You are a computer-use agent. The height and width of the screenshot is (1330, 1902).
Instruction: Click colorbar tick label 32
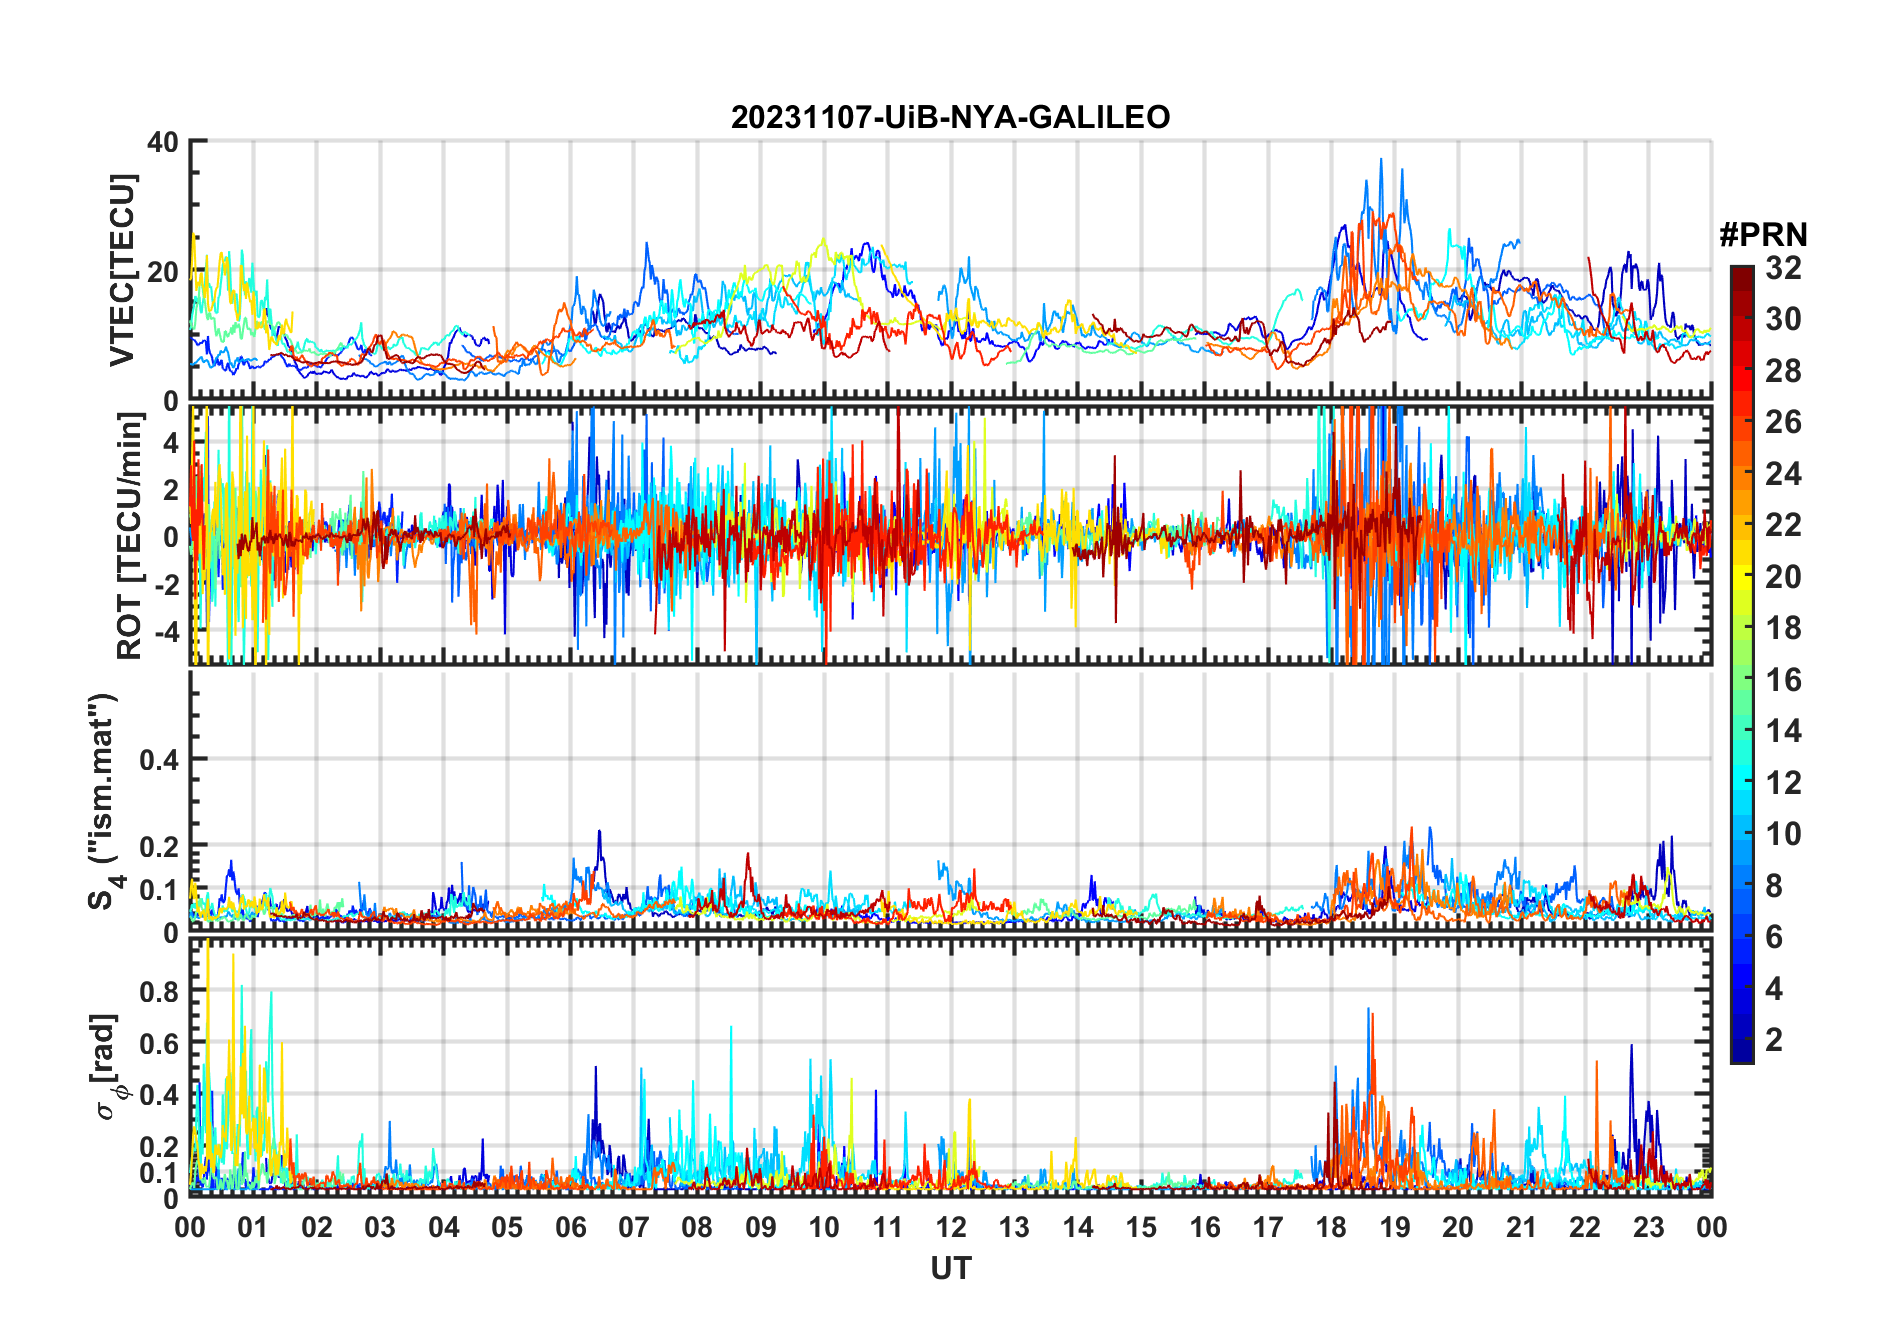(1783, 268)
